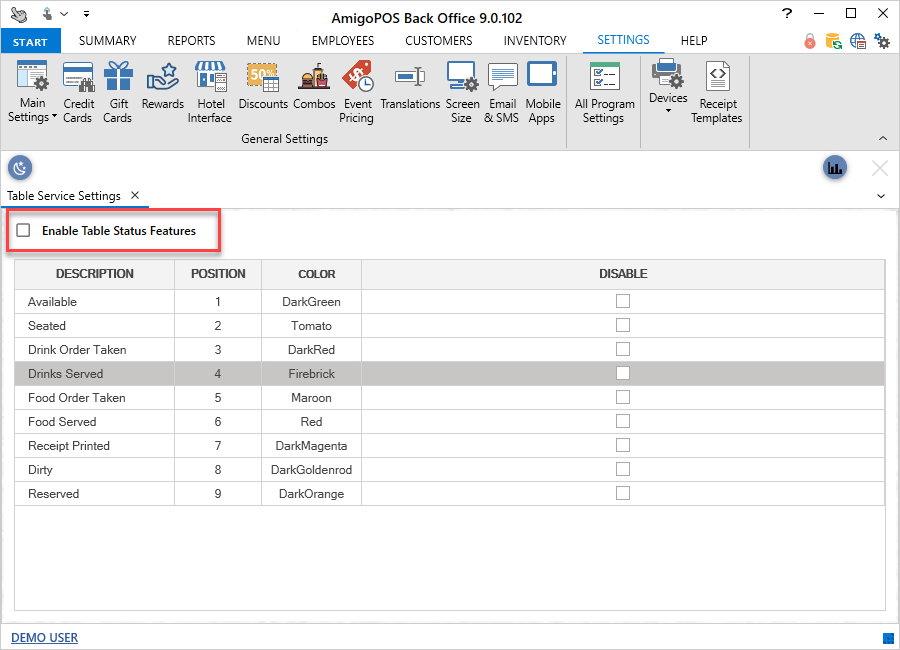This screenshot has height=650, width=900.
Task: Open Receipt Templates
Action: click(x=716, y=92)
